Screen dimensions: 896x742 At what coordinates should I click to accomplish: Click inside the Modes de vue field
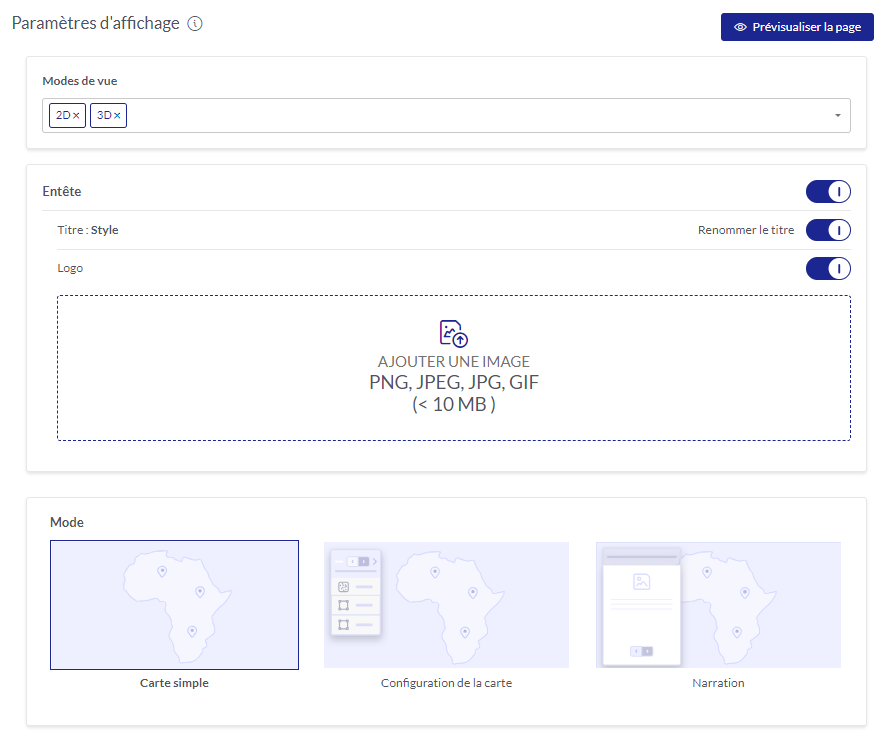click(446, 115)
